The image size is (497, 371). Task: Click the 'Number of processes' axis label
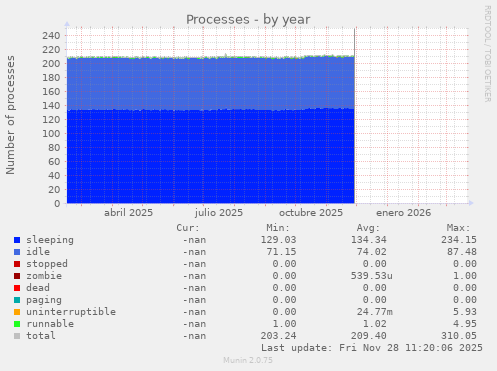point(10,115)
